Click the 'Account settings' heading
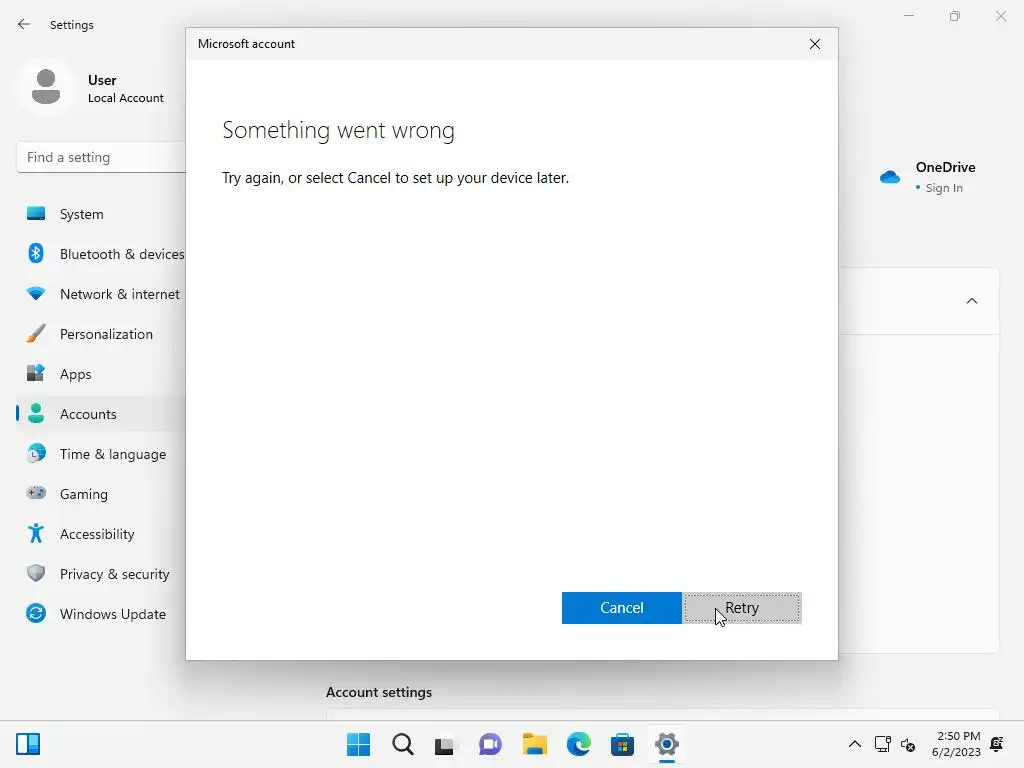 [x=379, y=692]
